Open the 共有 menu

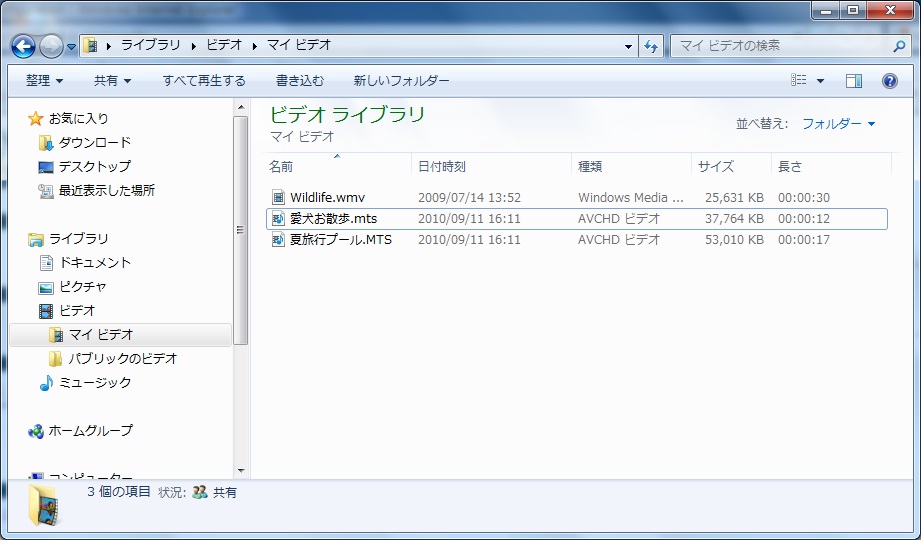(x=112, y=81)
